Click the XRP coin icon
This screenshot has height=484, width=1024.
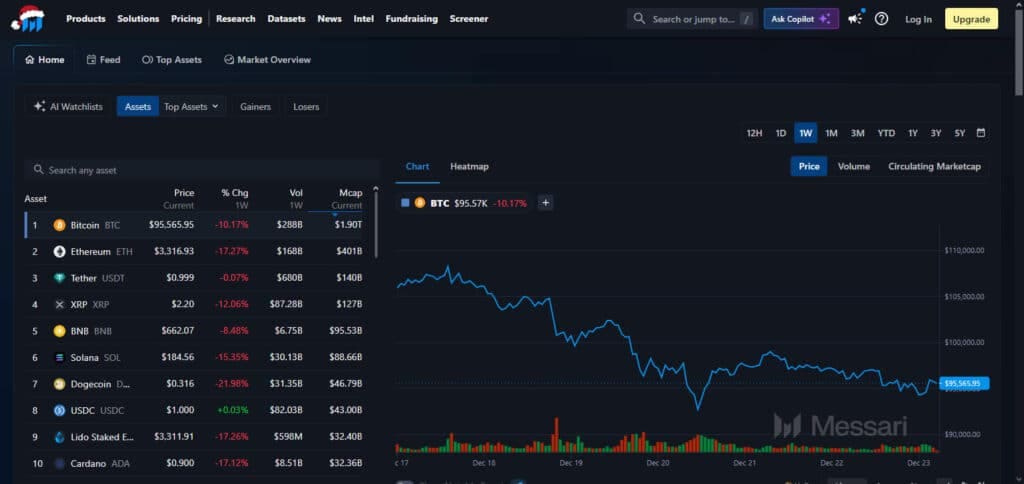[59, 304]
